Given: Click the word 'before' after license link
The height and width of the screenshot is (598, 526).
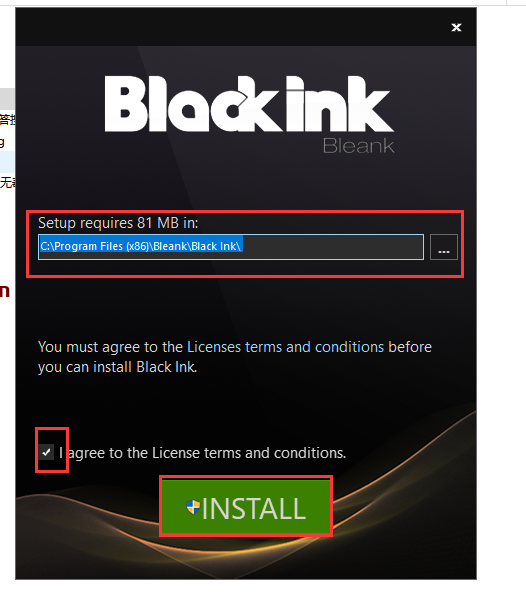Looking at the screenshot, I should 410,347.
